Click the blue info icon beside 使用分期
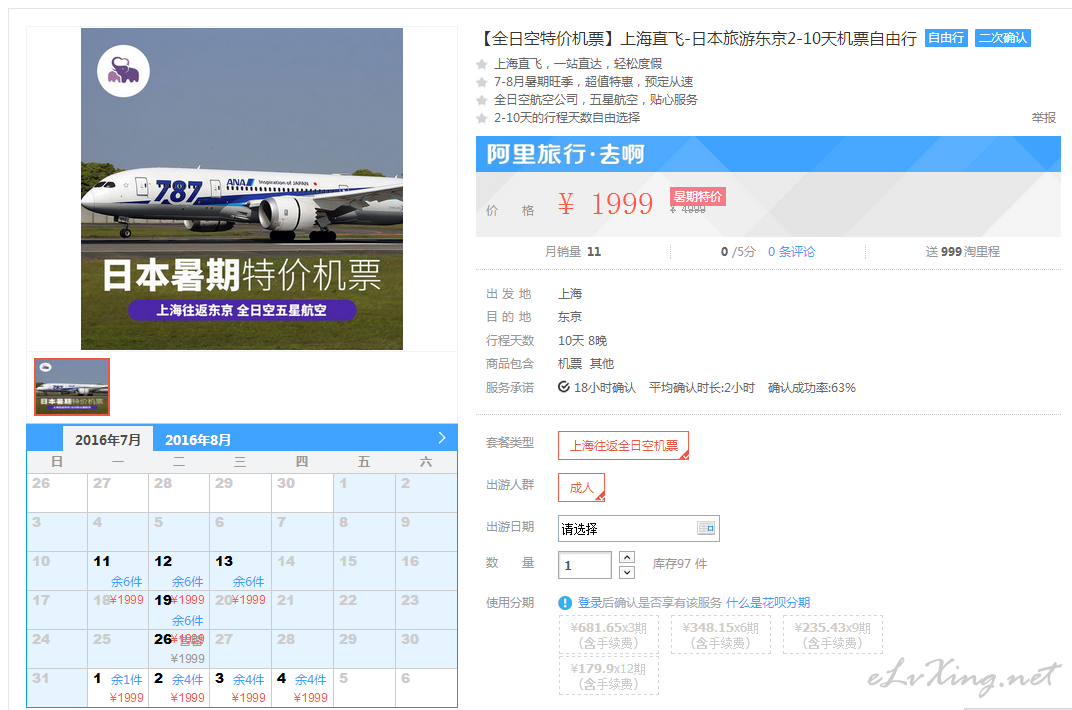1072x710 pixels. 565,603
